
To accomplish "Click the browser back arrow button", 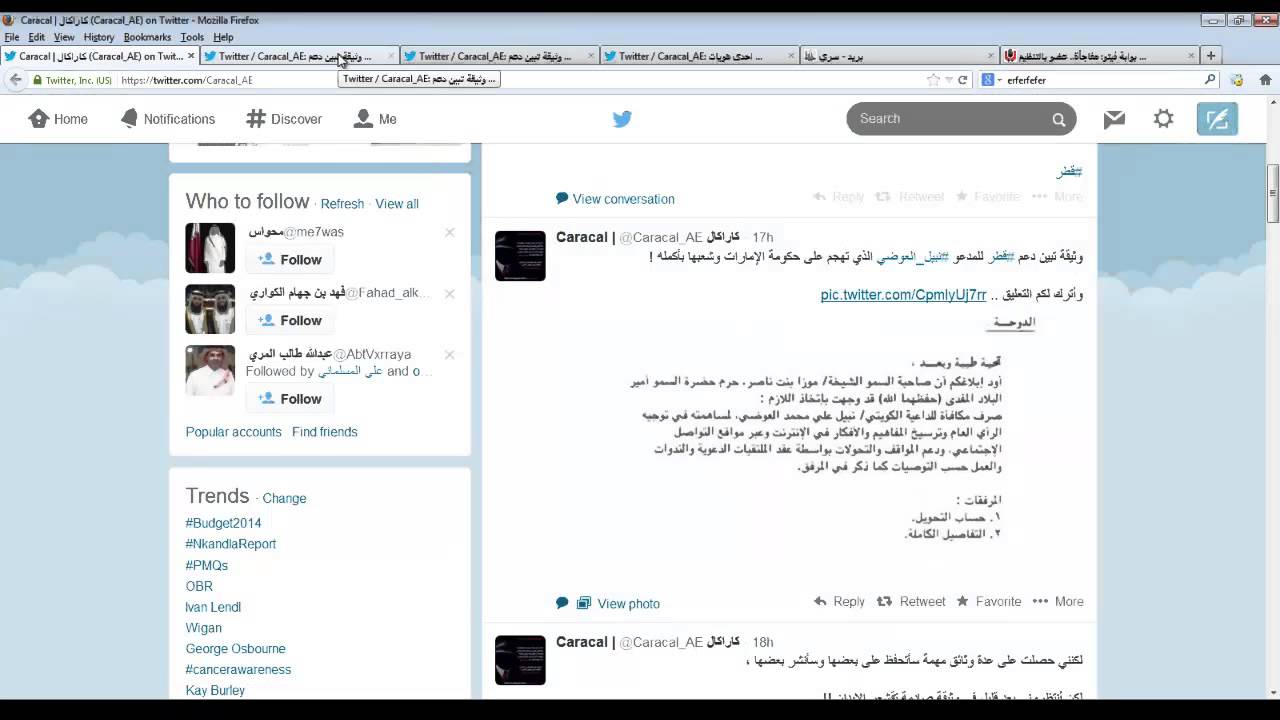I will [x=15, y=80].
